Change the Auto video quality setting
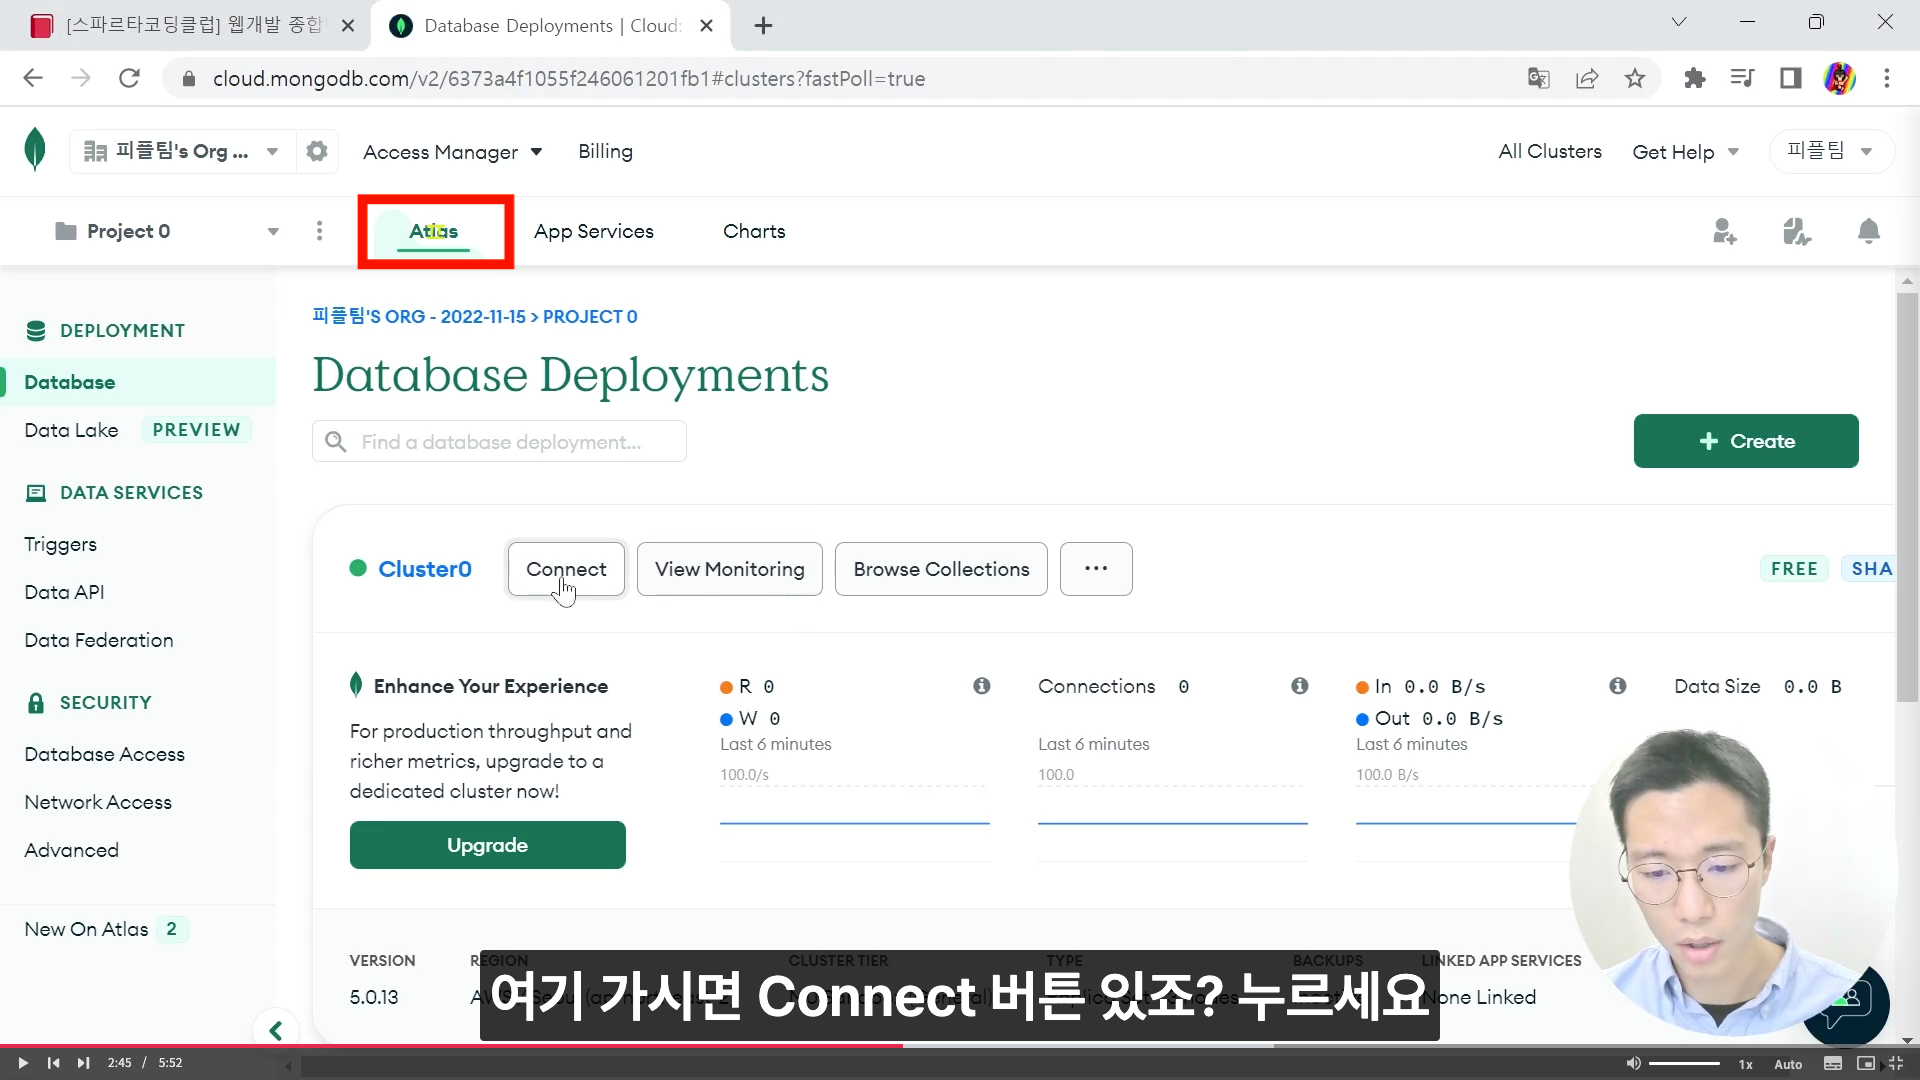The height and width of the screenshot is (1080, 1920). point(1788,1064)
